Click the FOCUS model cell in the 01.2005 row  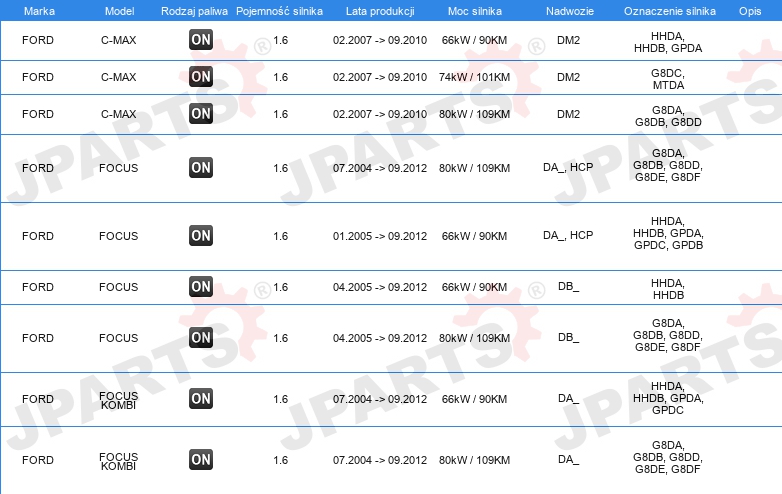119,236
